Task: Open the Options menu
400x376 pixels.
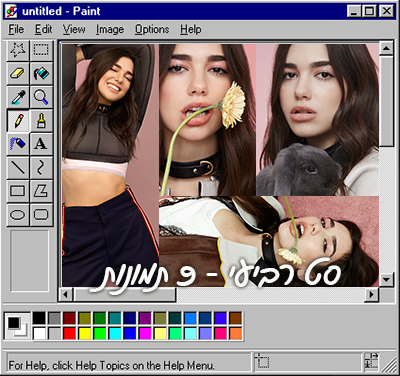Action: pos(152,29)
